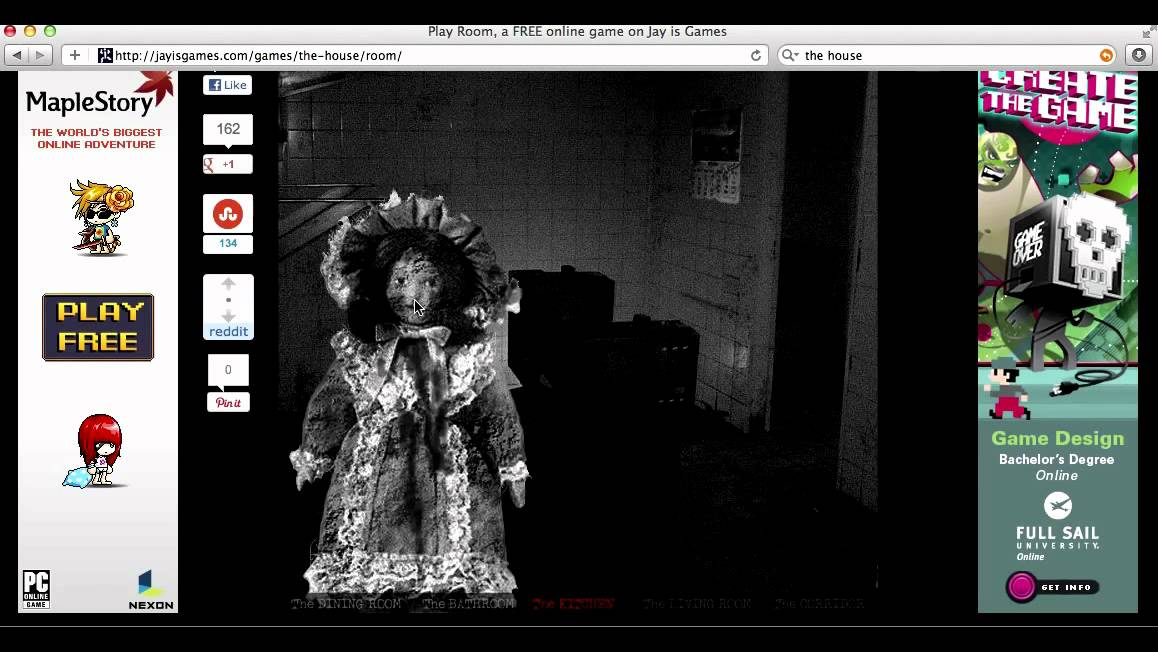The height and width of the screenshot is (652, 1158).
Task: Give the page a Google +1
Action: (x=227, y=164)
